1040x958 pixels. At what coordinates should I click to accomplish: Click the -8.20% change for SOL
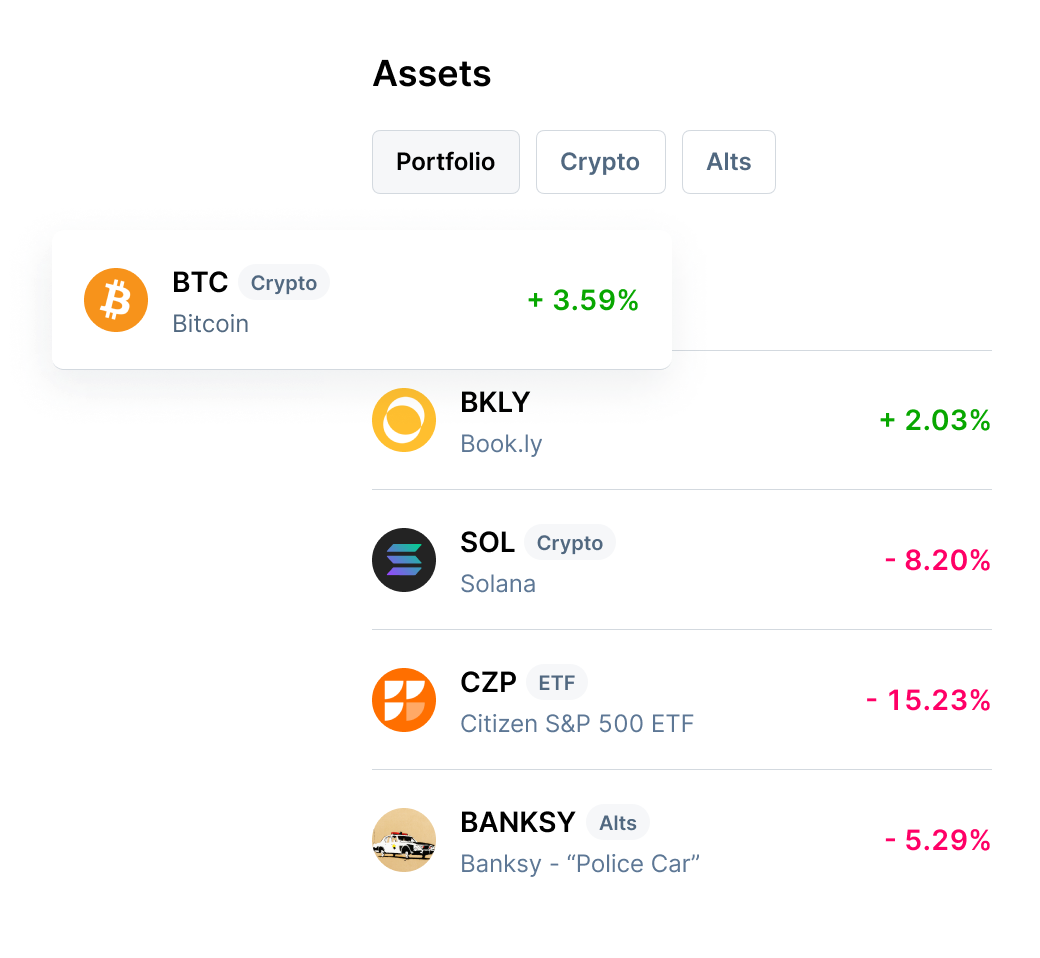(938, 560)
